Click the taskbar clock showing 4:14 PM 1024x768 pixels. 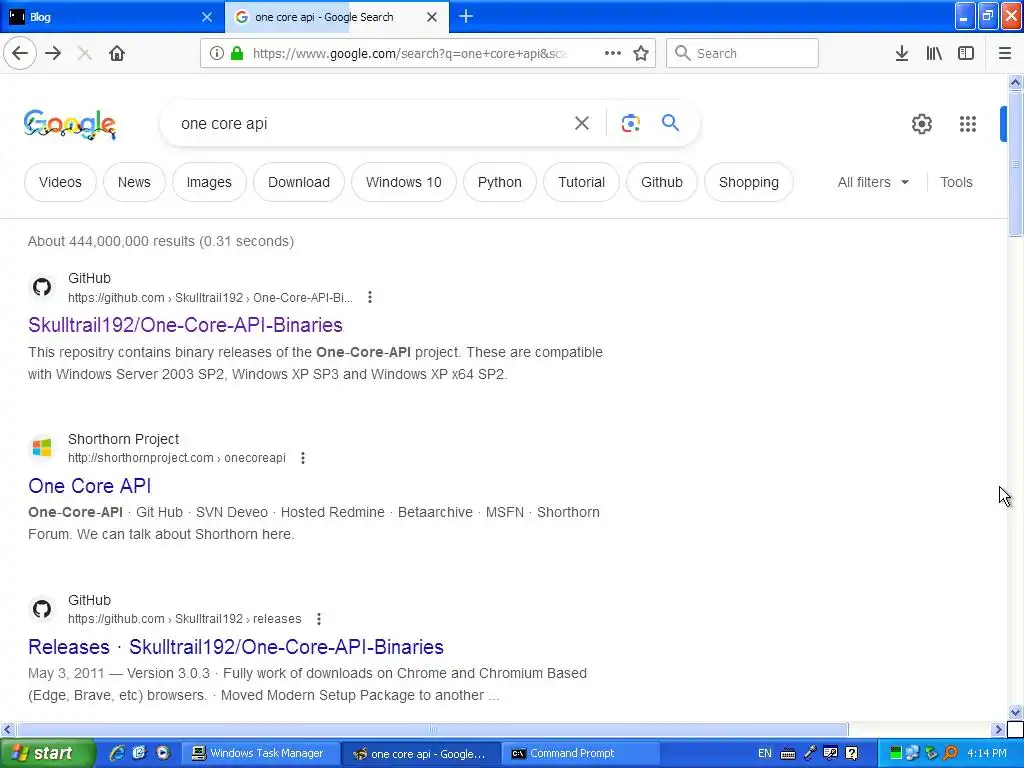tap(987, 753)
